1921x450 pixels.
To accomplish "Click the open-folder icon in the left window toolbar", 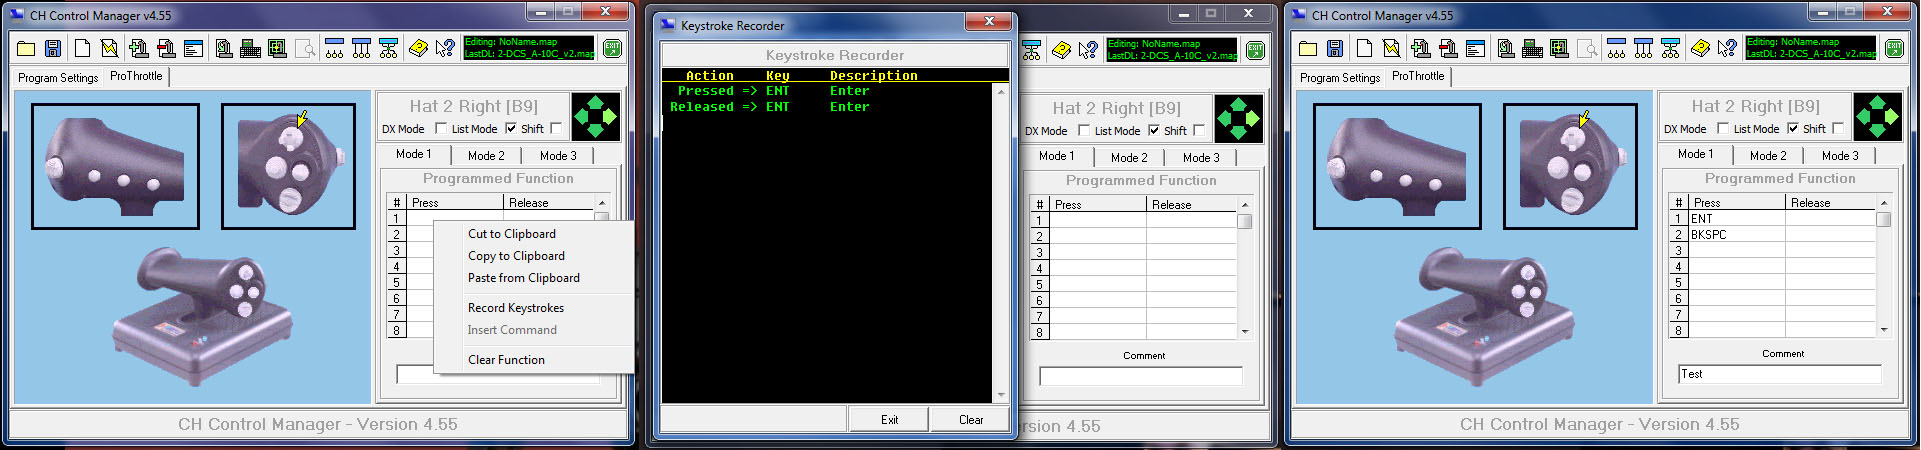I will coord(26,48).
